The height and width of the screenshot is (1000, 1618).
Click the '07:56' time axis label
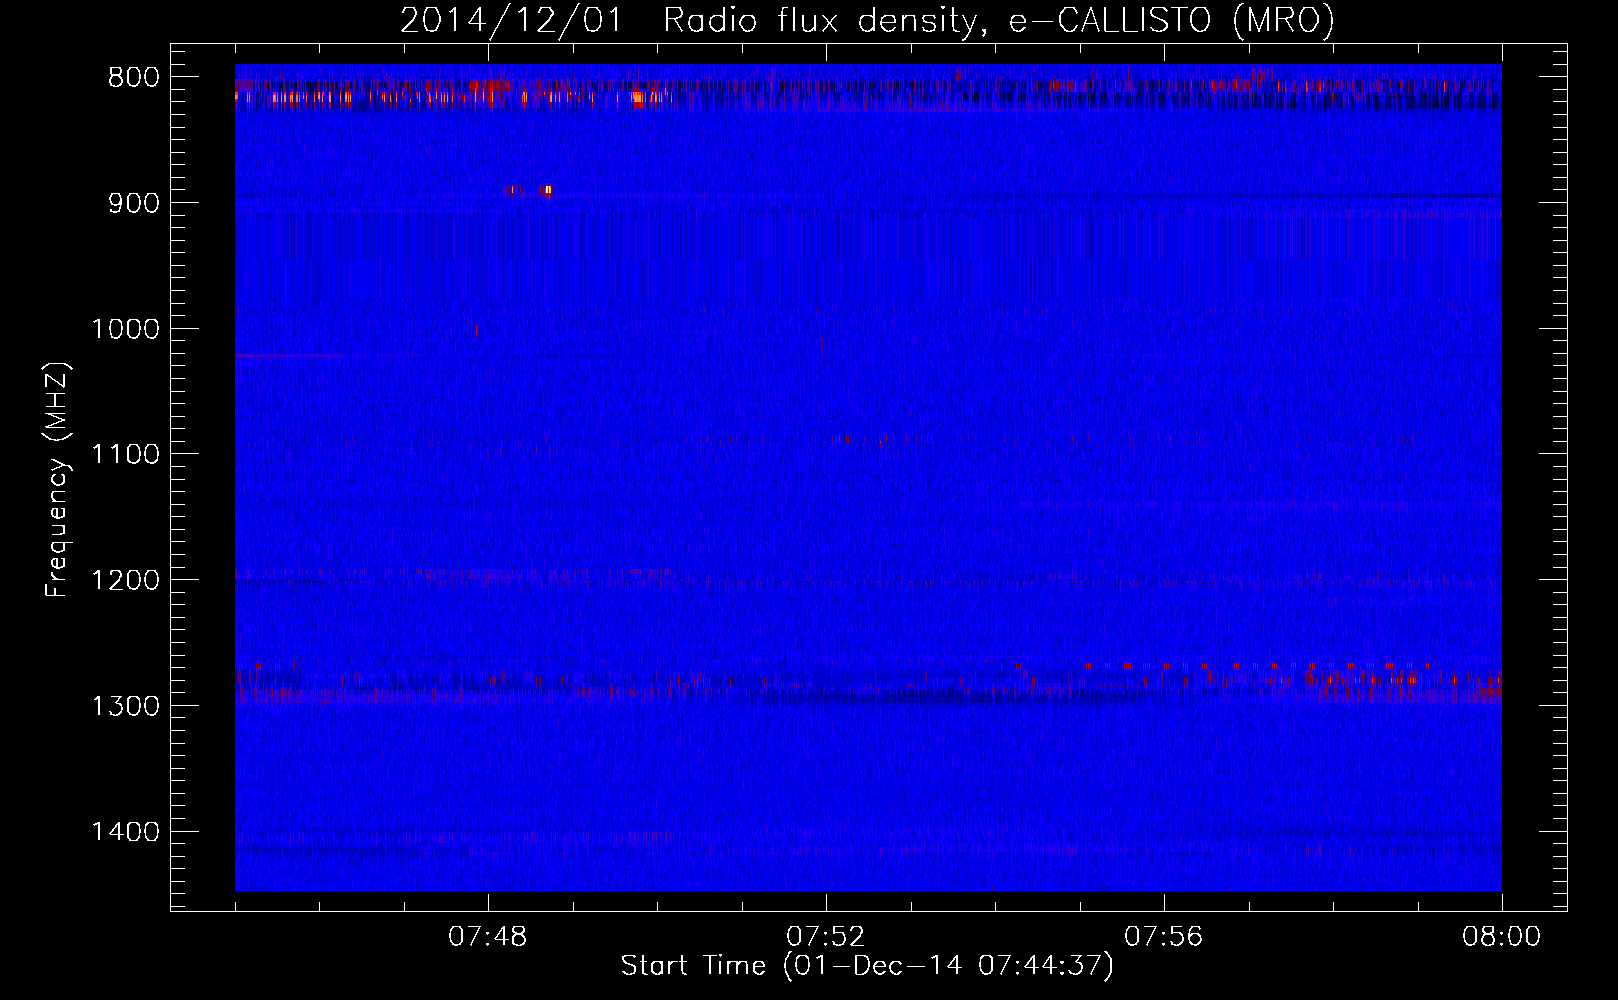1164,937
